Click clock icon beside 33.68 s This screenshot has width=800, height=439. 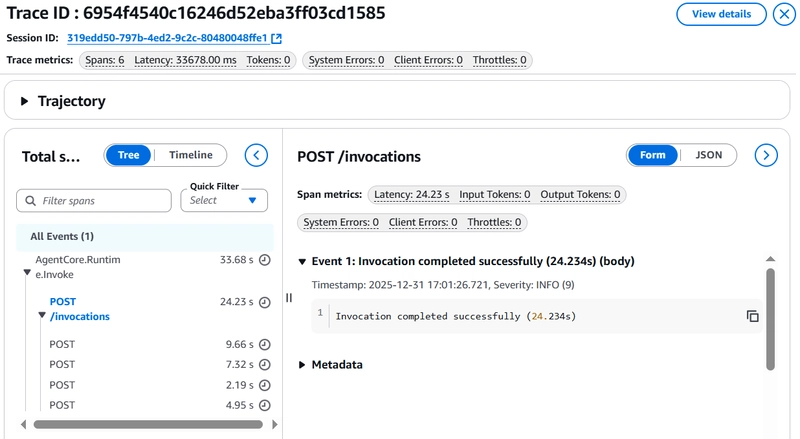tap(265, 260)
